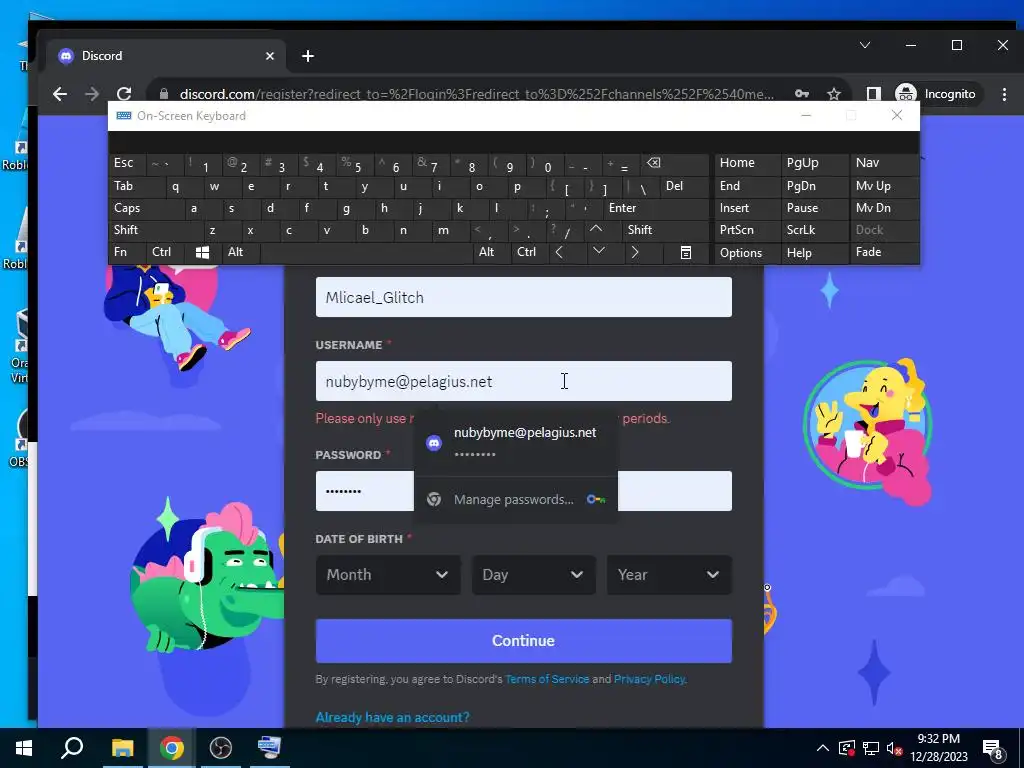Open the password key icon in address bar
1024x768 pixels.
(802, 94)
